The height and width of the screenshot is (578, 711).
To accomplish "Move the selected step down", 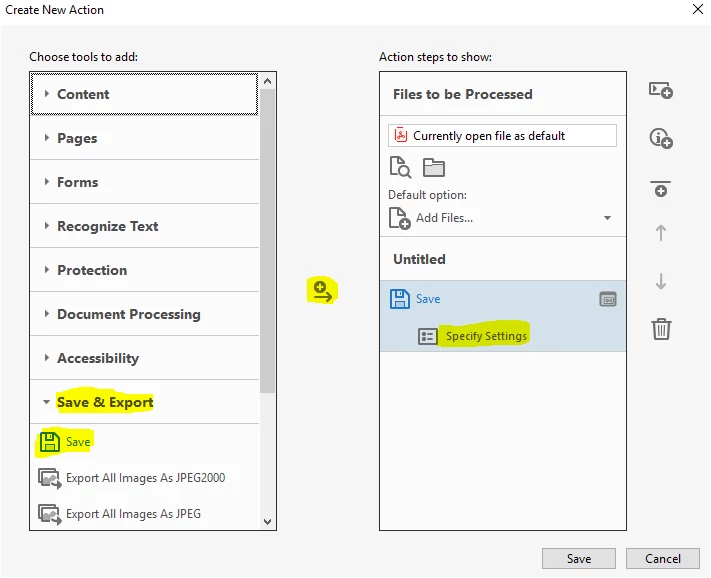I will pyautogui.click(x=661, y=281).
